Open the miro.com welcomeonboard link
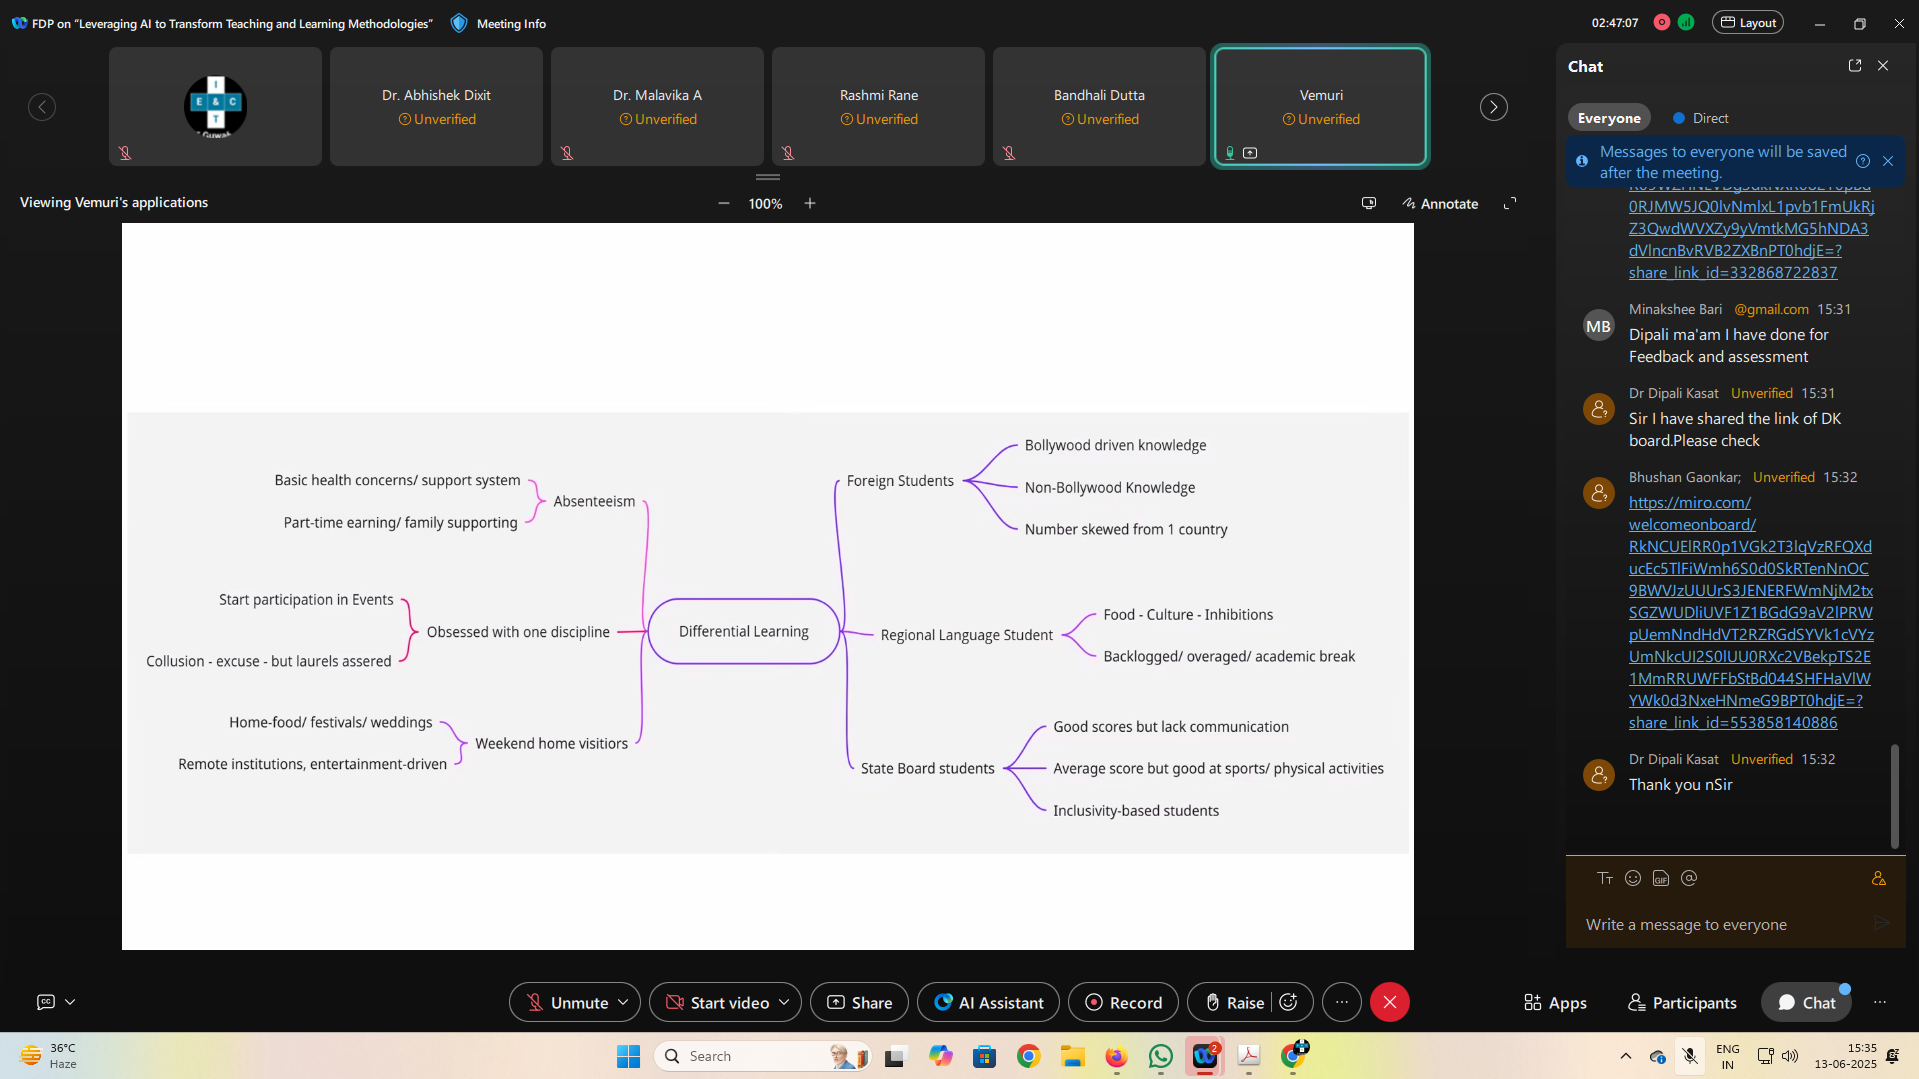1919x1079 pixels. (1689, 503)
